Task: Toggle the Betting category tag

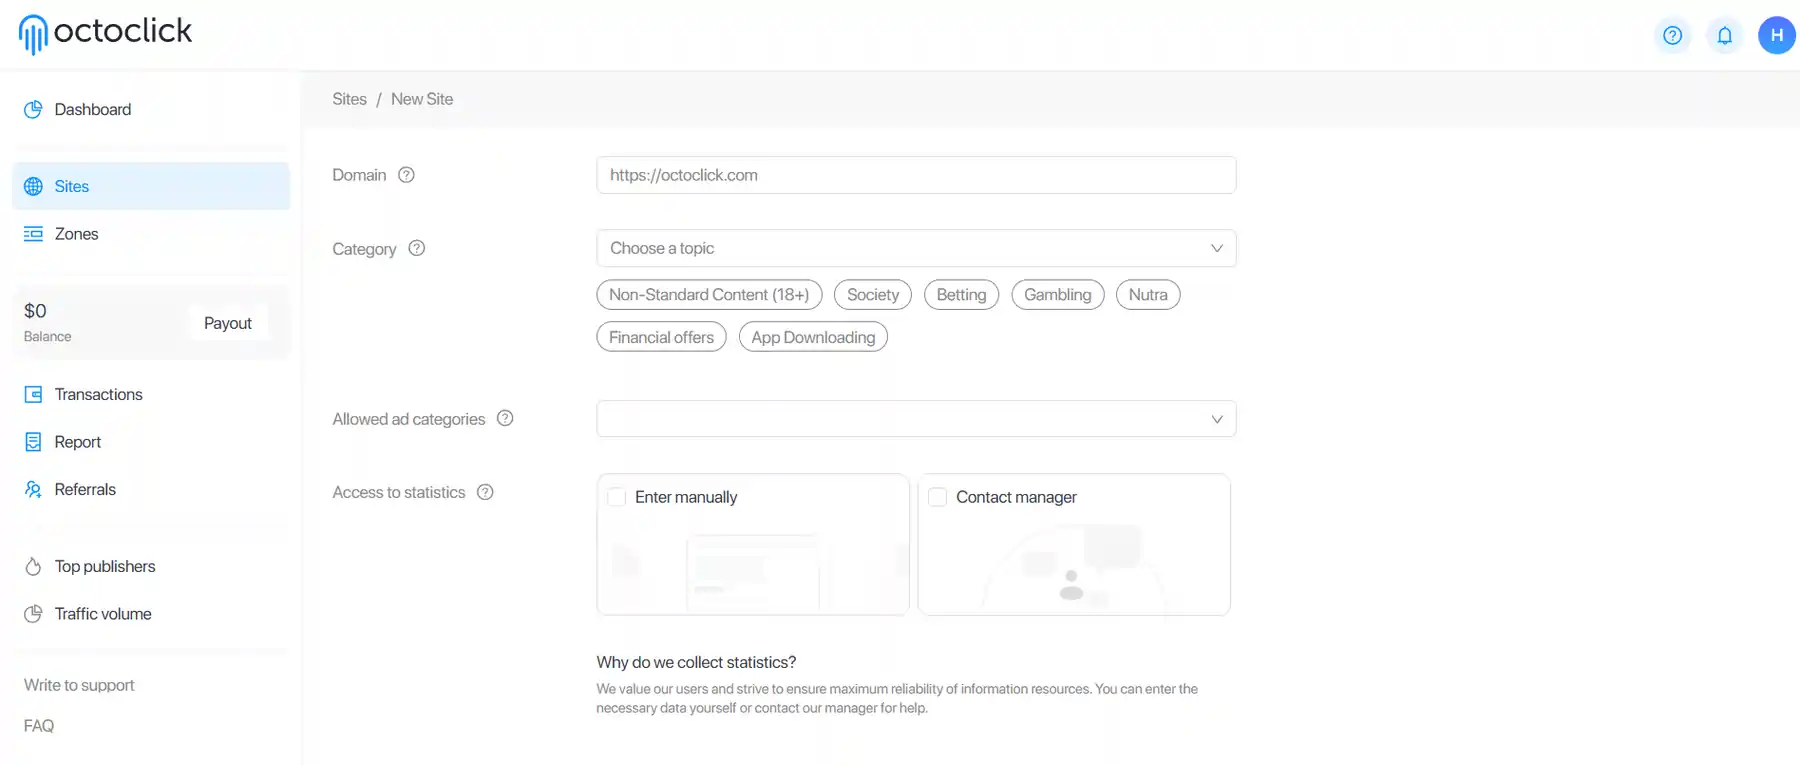Action: point(961,295)
